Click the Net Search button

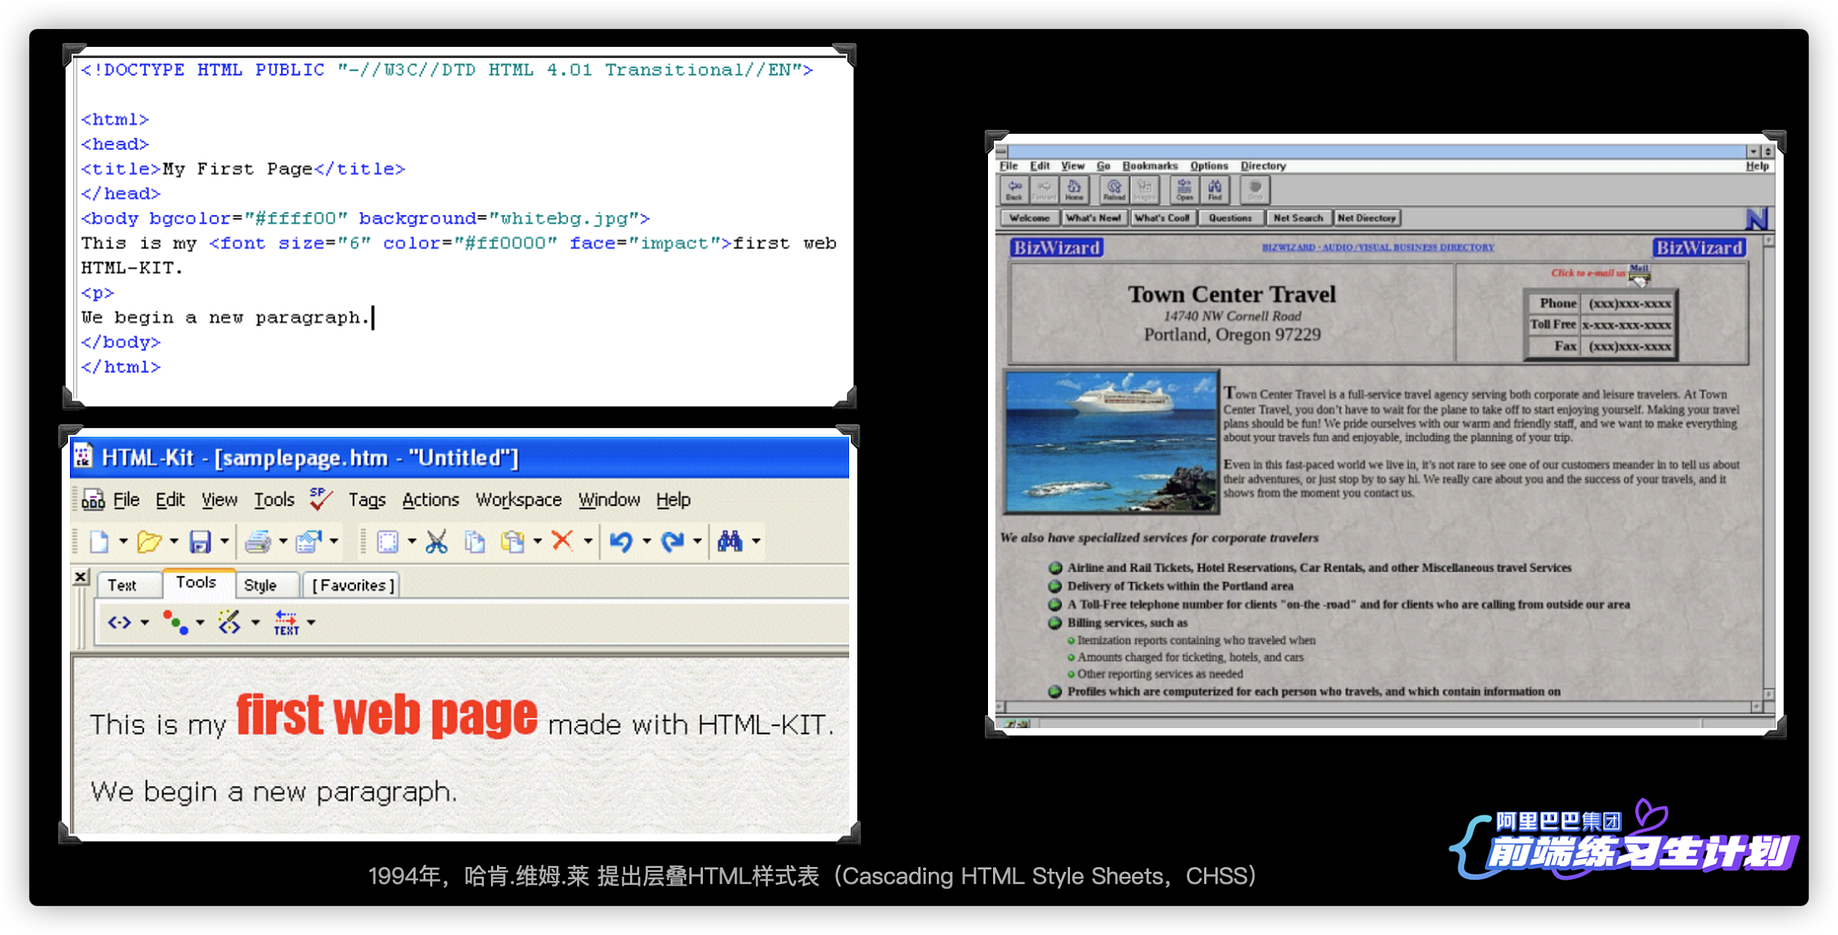click(1298, 218)
